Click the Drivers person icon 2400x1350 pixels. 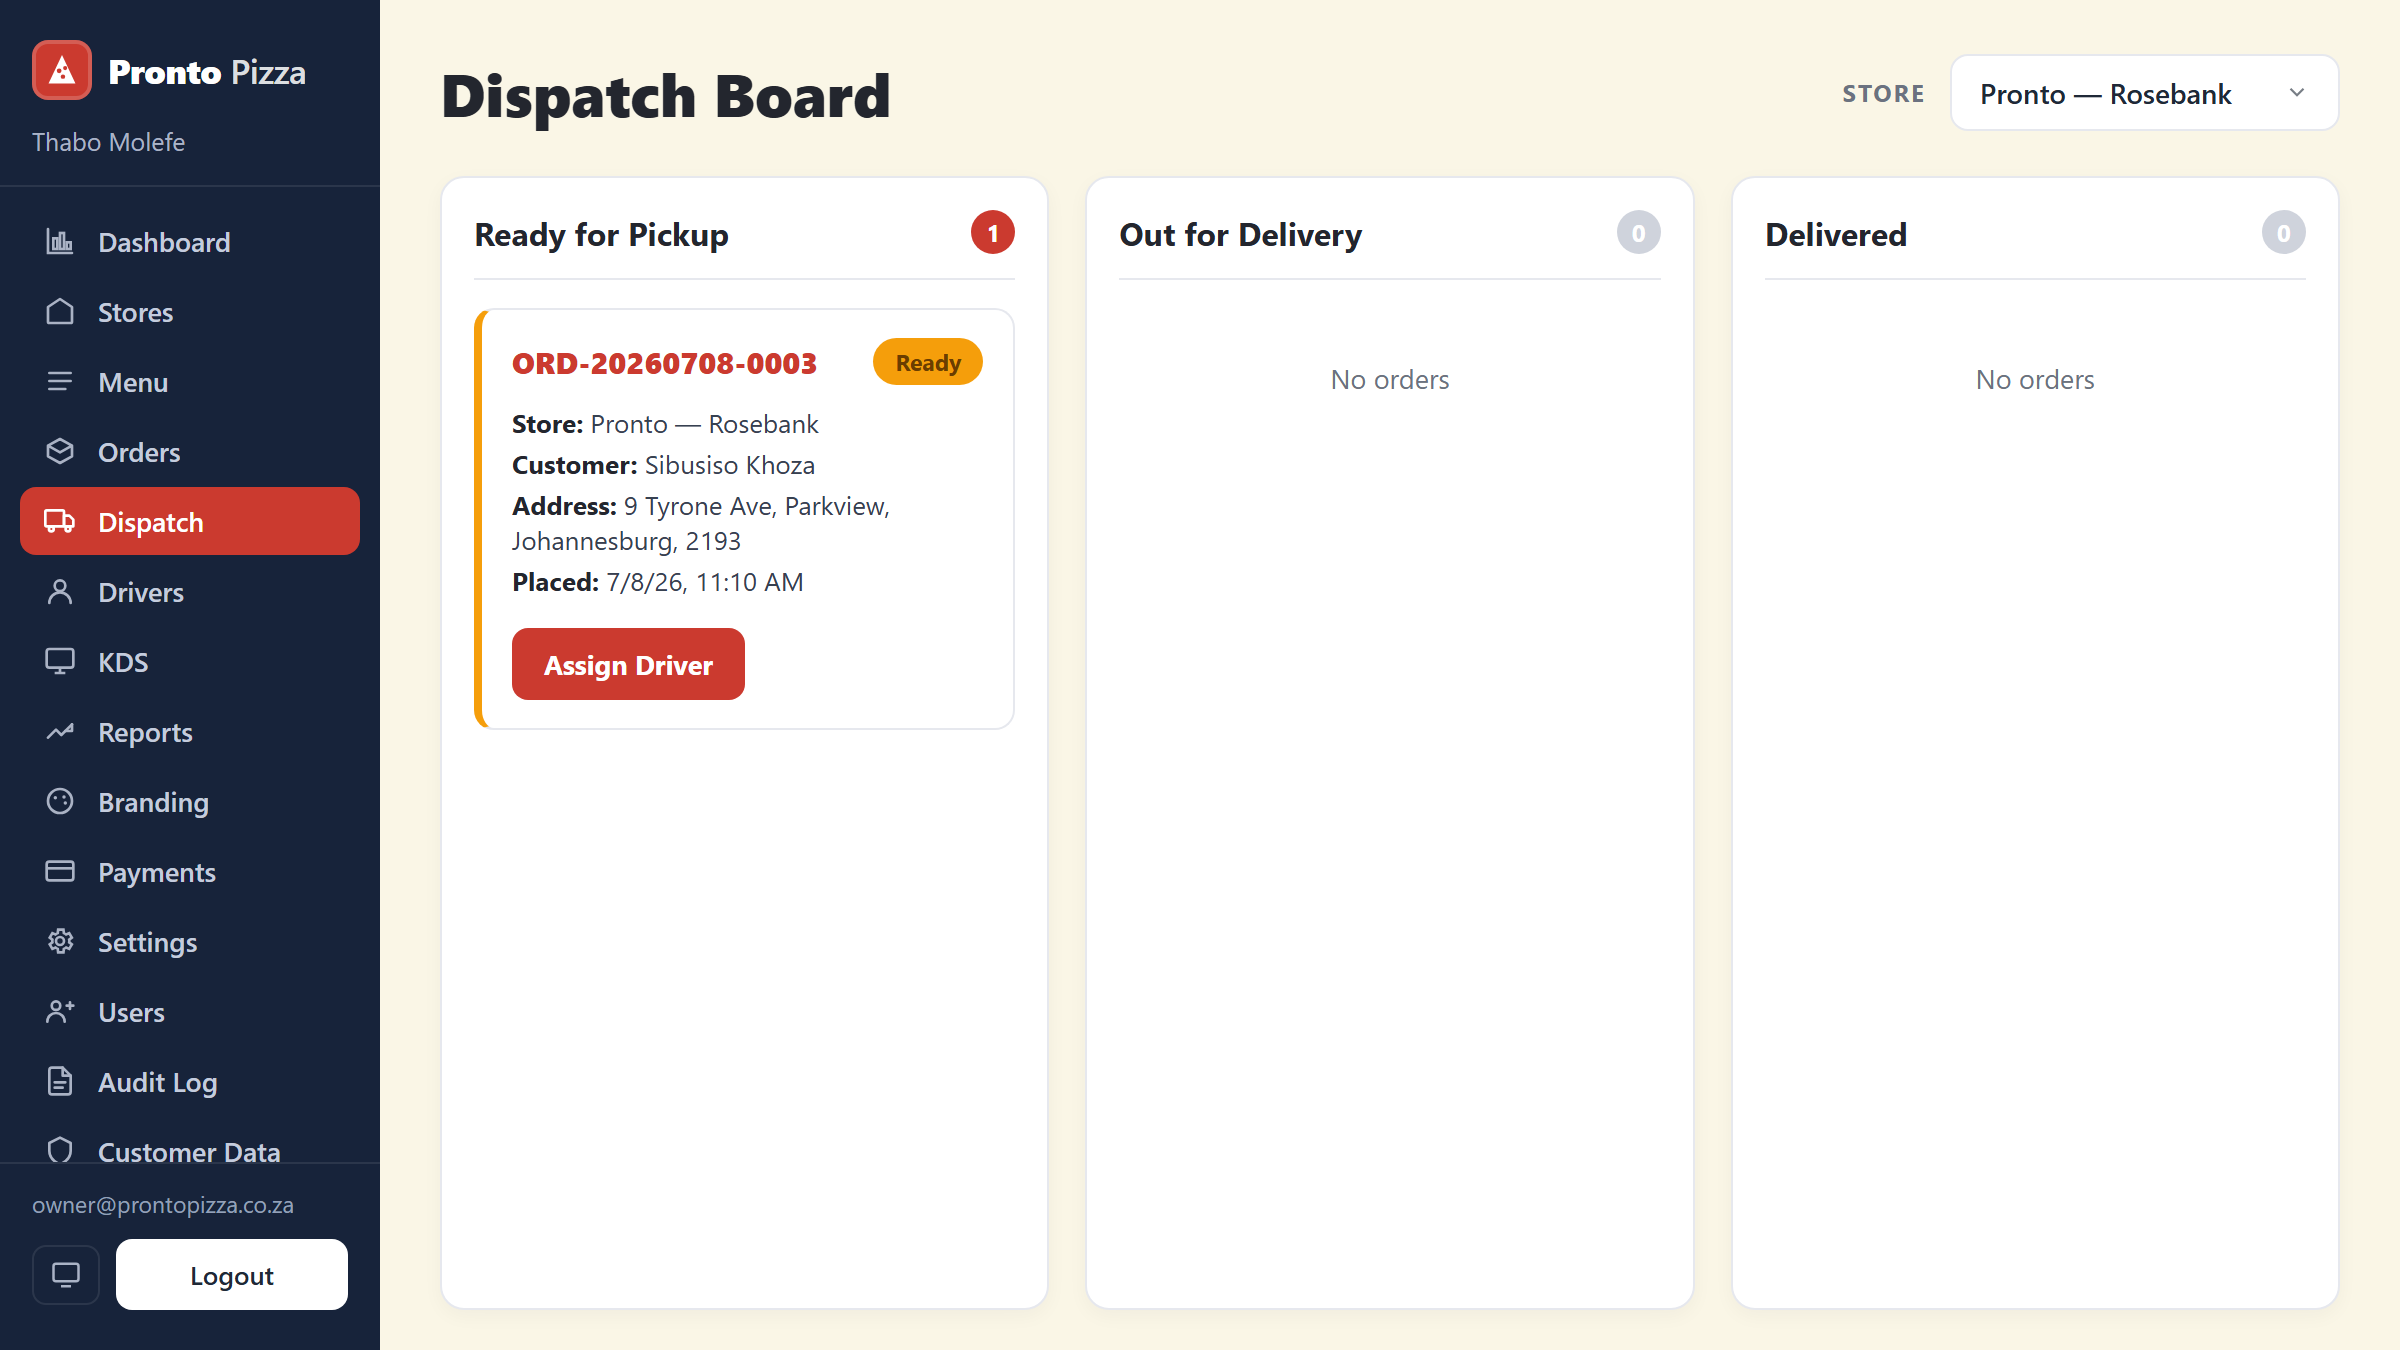tap(60, 592)
